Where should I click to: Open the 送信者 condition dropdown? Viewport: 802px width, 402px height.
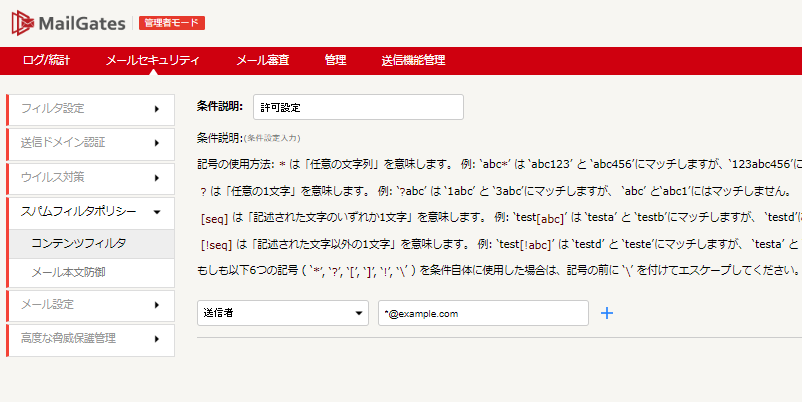[283, 313]
